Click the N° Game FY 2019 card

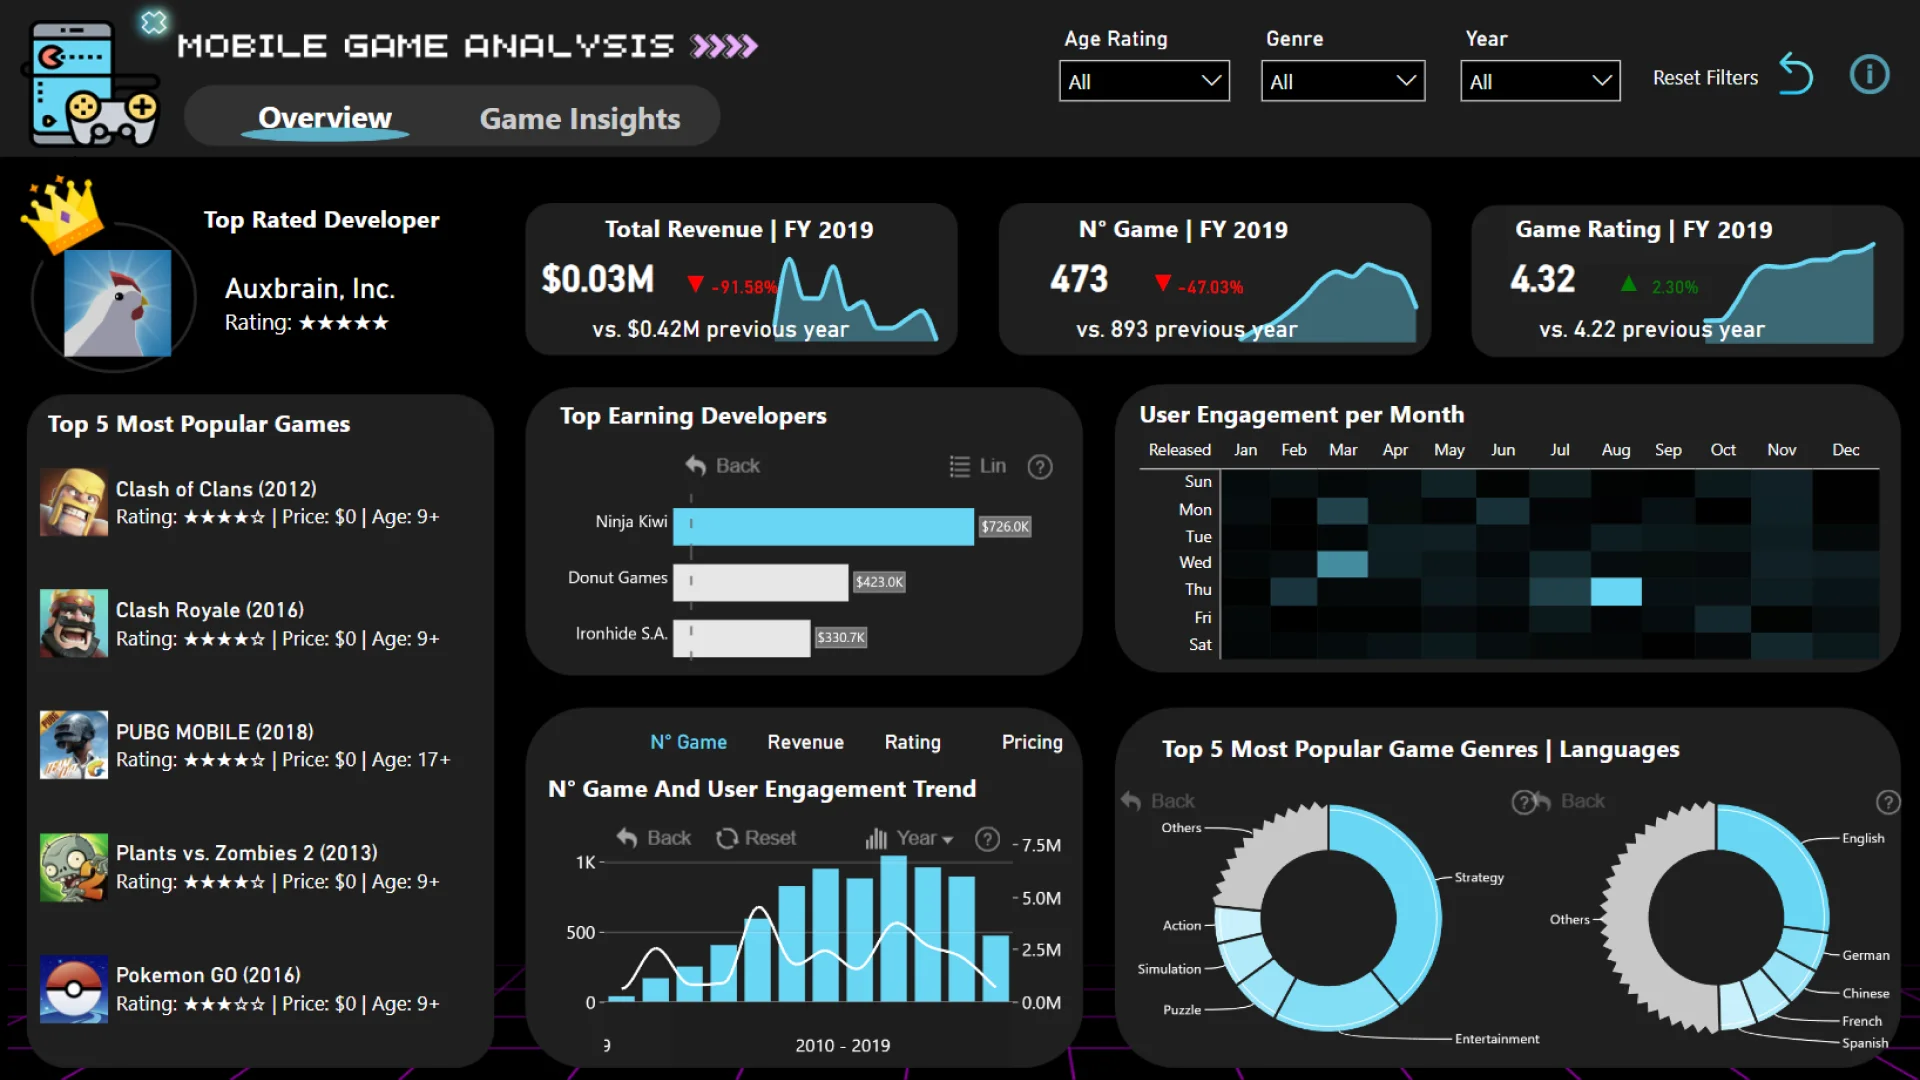(1214, 279)
